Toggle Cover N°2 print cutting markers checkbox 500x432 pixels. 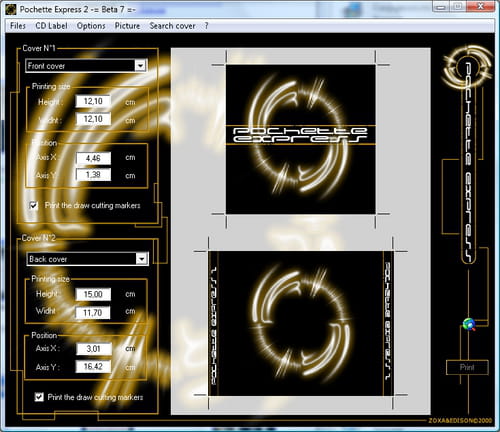pyautogui.click(x=39, y=397)
